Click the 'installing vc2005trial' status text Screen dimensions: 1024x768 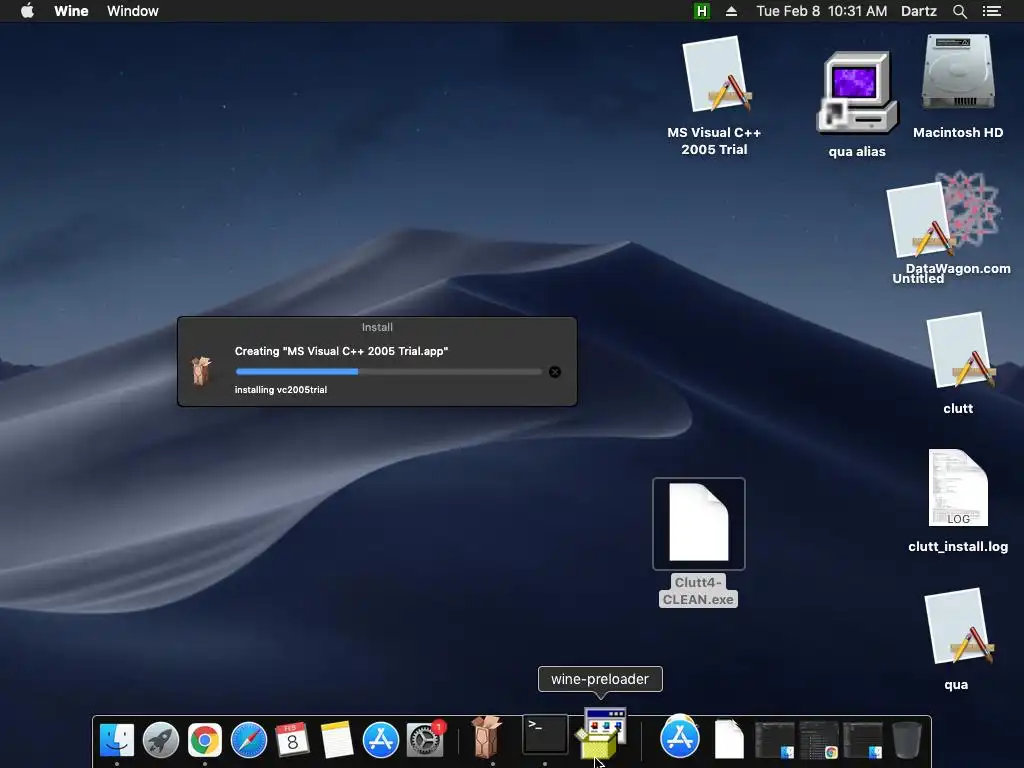[281, 390]
